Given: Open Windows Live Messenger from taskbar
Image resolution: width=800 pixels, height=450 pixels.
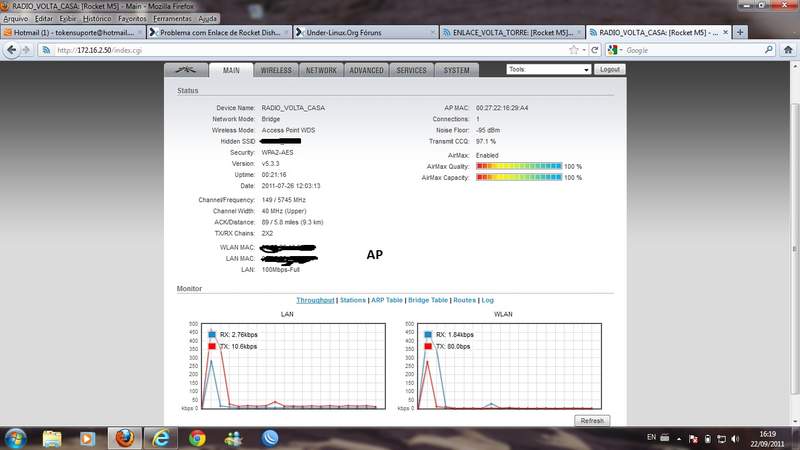Looking at the screenshot, I should pos(234,438).
